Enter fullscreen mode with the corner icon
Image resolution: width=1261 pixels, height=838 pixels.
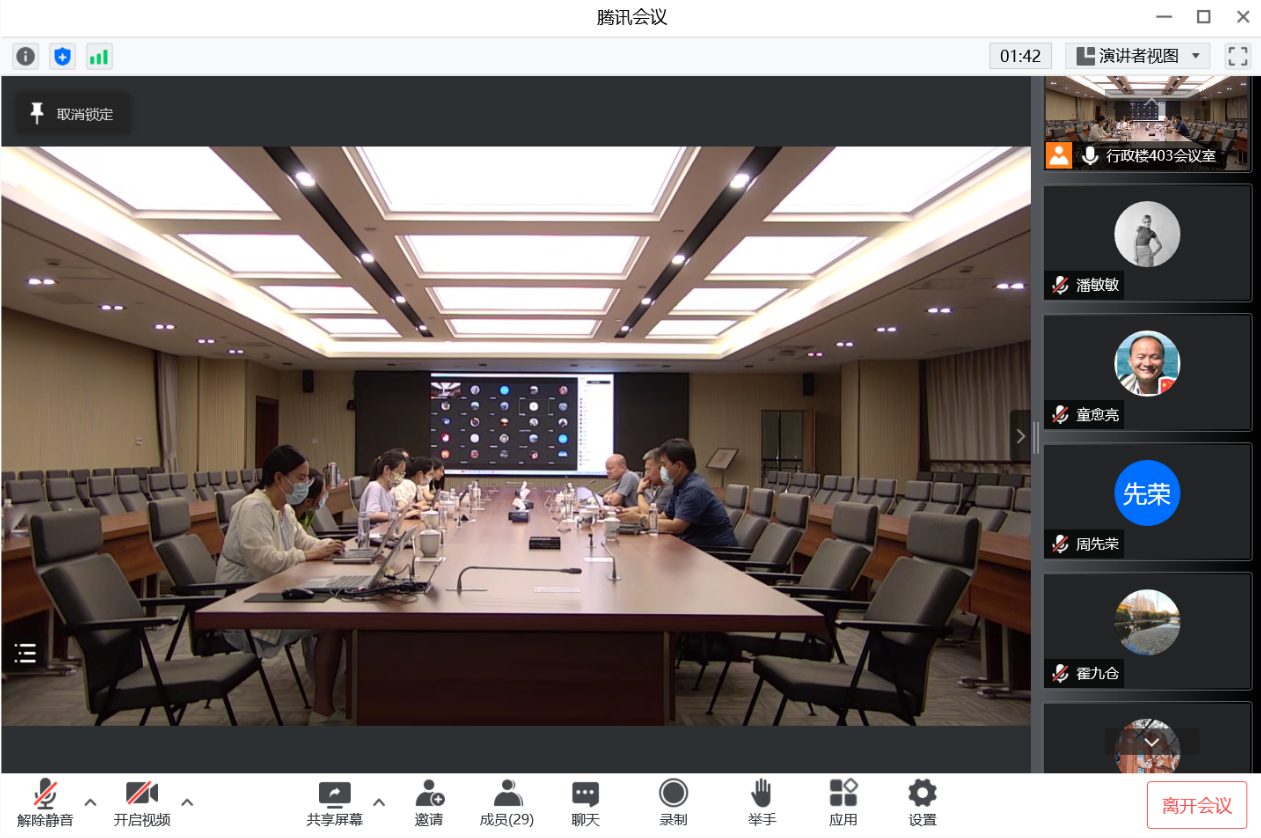click(x=1238, y=56)
